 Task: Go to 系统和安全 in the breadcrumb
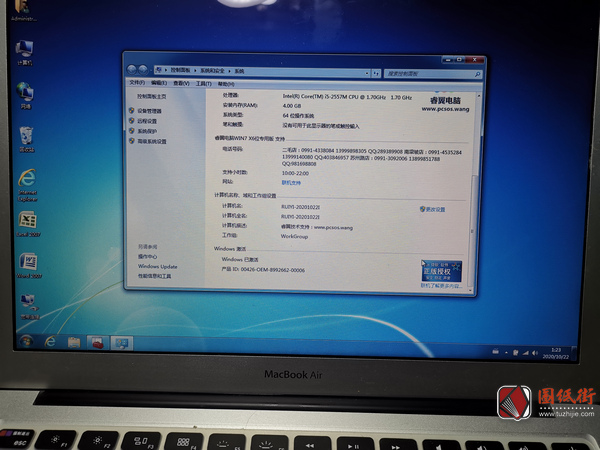tap(212, 71)
